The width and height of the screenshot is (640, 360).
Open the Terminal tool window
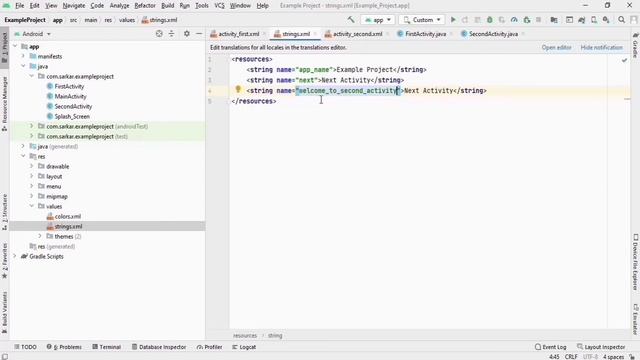click(x=107, y=347)
